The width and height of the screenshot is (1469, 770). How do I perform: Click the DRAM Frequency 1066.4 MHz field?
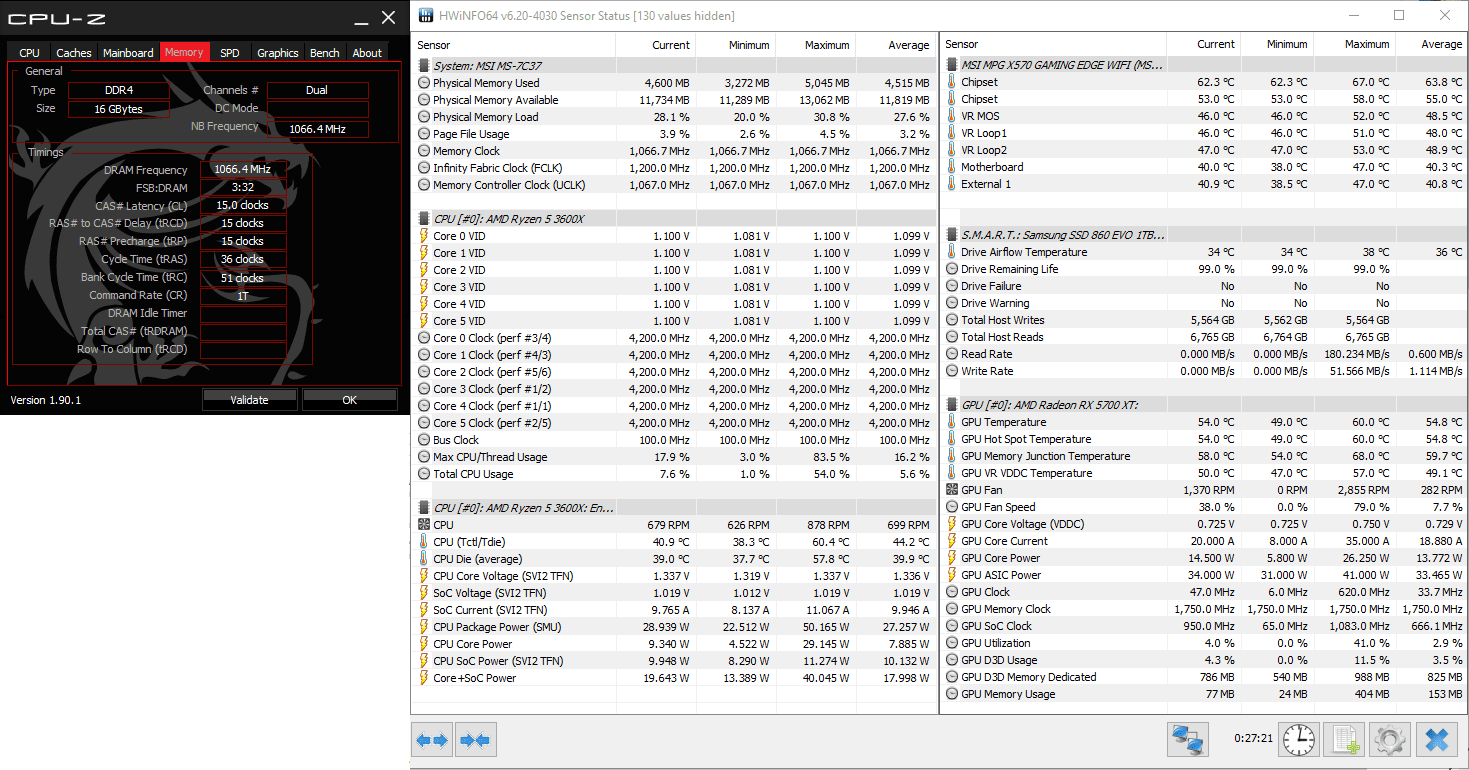242,170
